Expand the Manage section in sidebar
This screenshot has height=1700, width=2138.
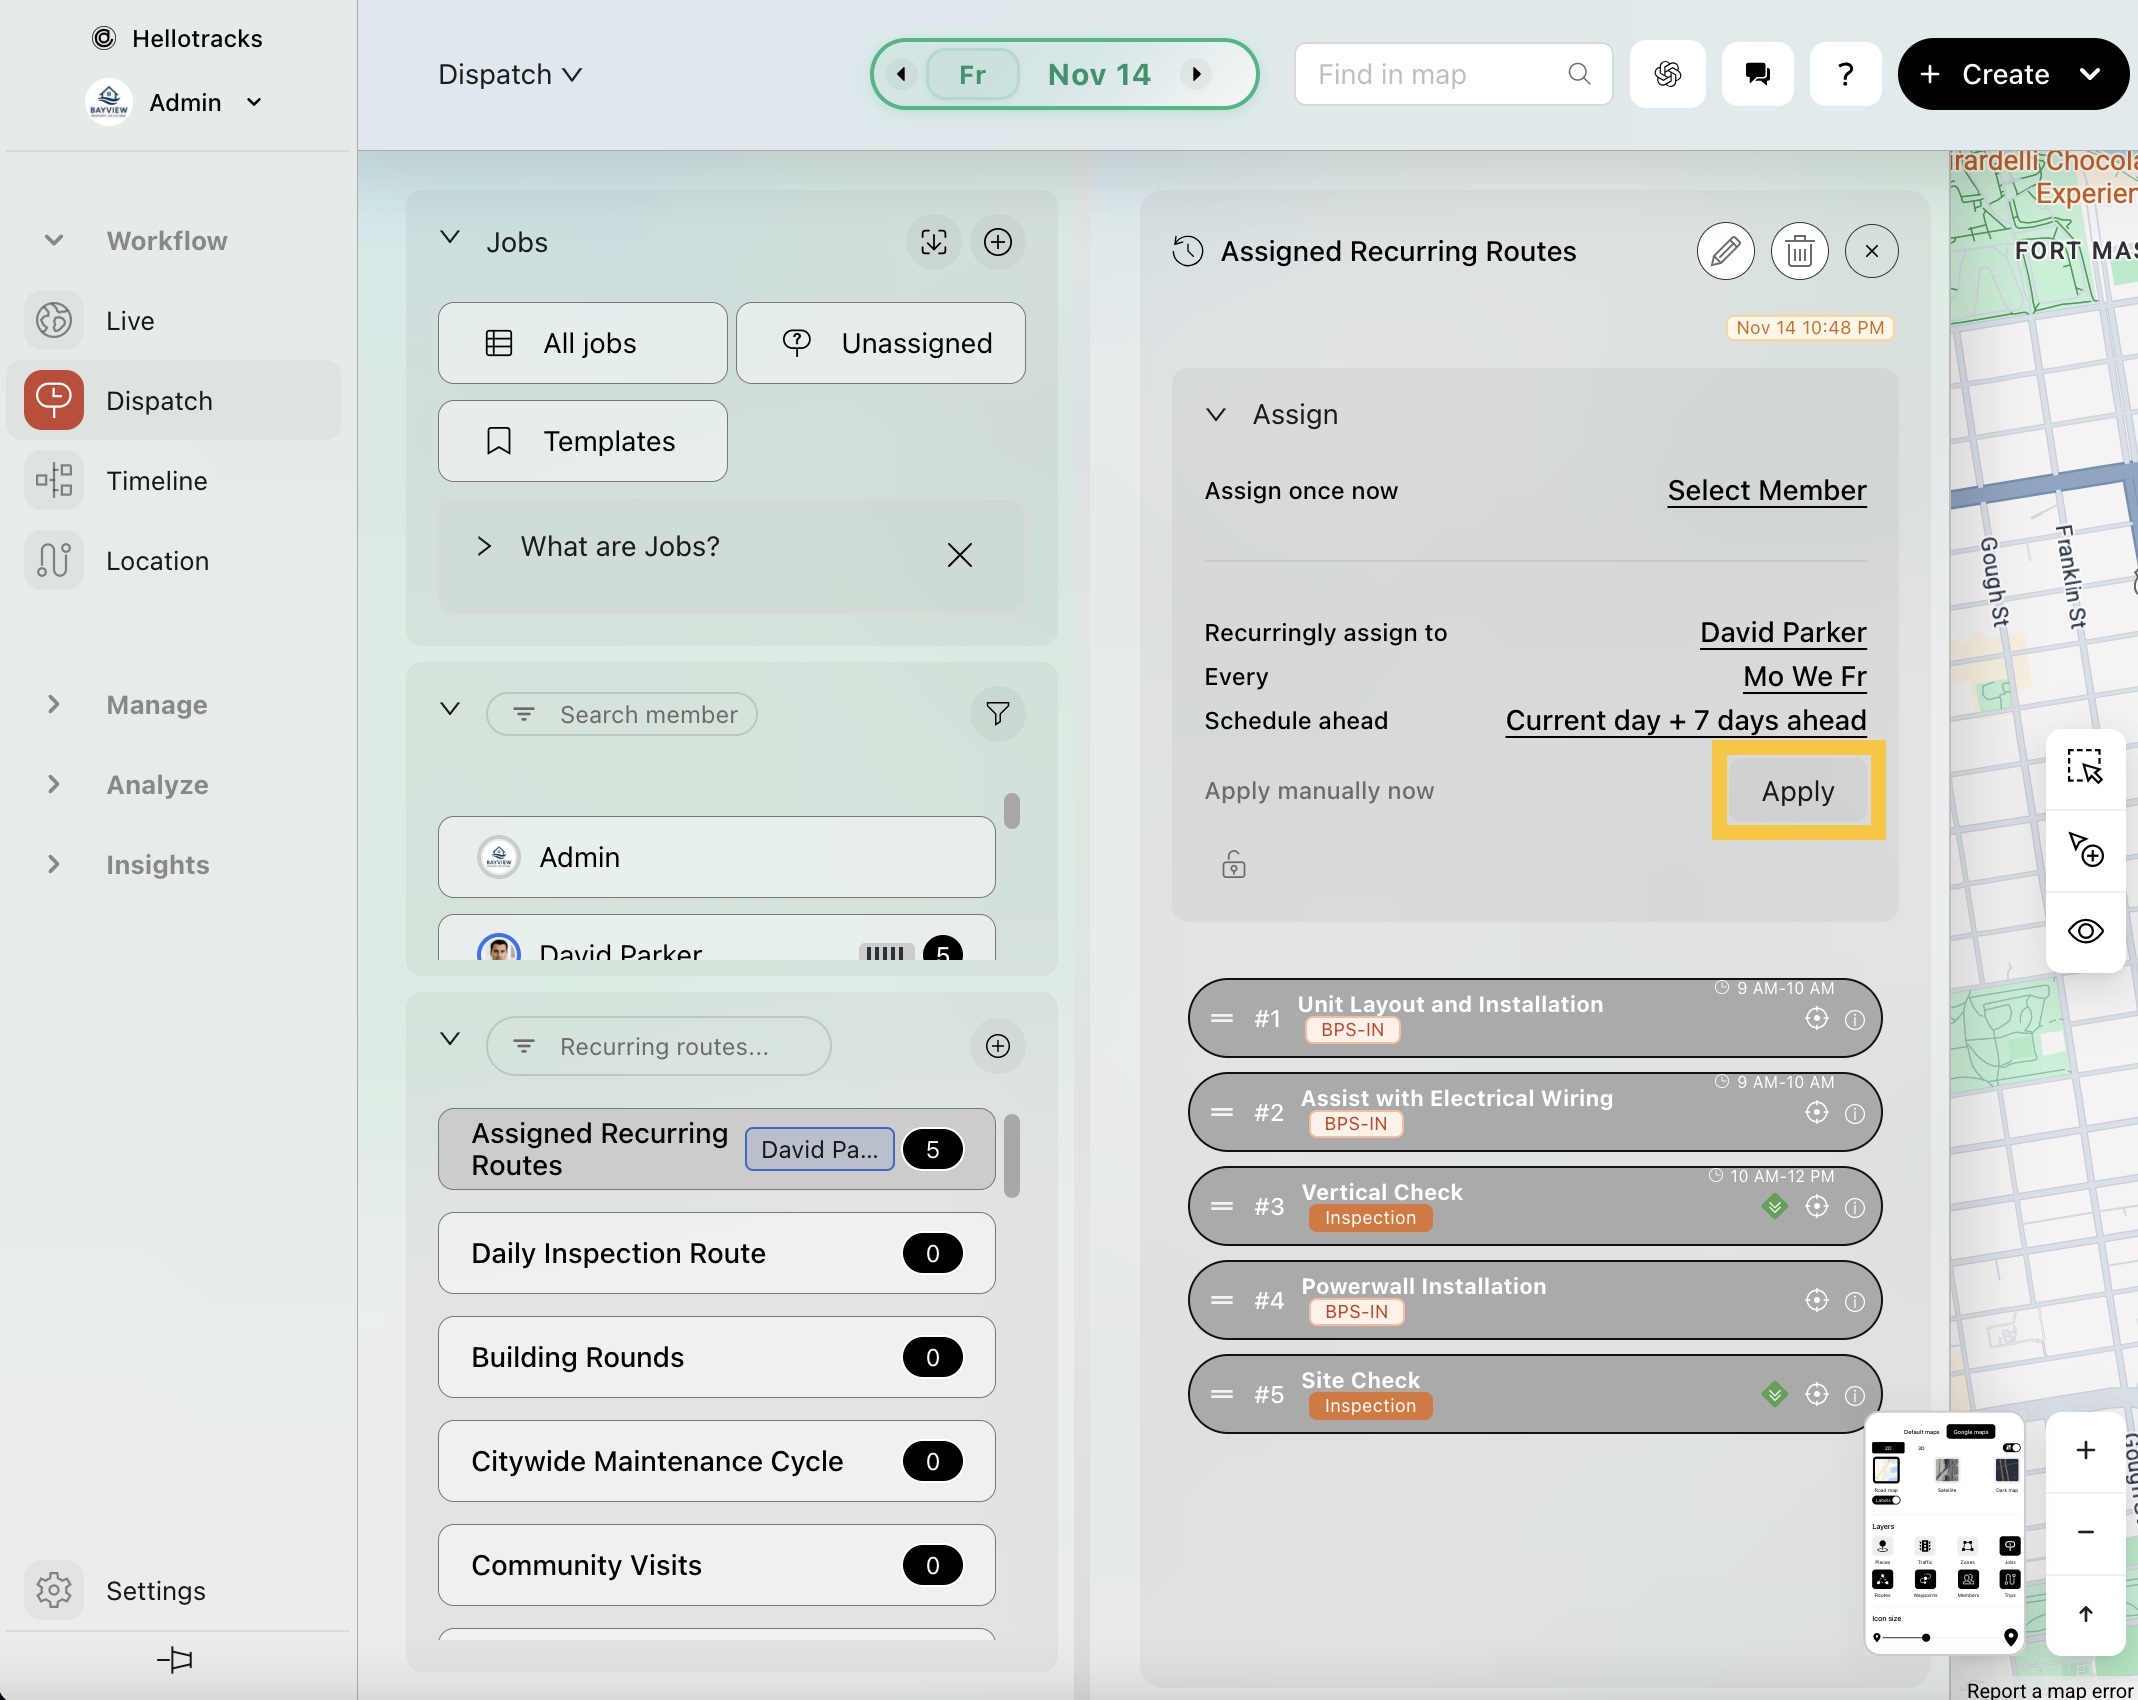tap(54, 705)
